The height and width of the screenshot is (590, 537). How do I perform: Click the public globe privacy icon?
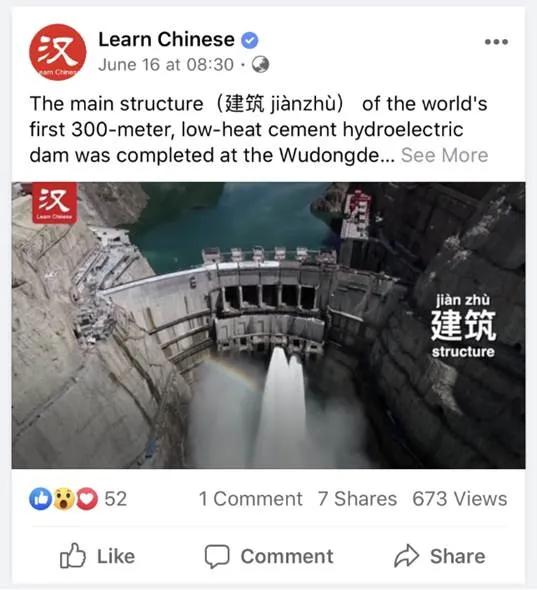pos(260,64)
